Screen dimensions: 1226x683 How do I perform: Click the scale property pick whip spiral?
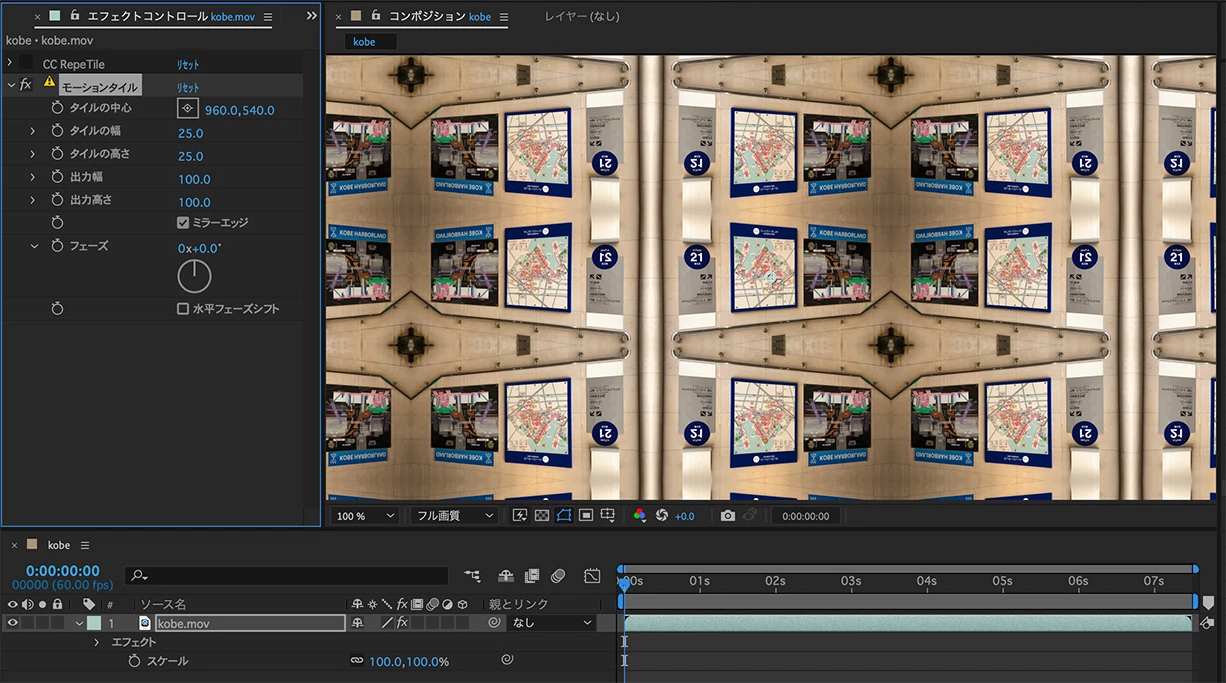(507, 660)
